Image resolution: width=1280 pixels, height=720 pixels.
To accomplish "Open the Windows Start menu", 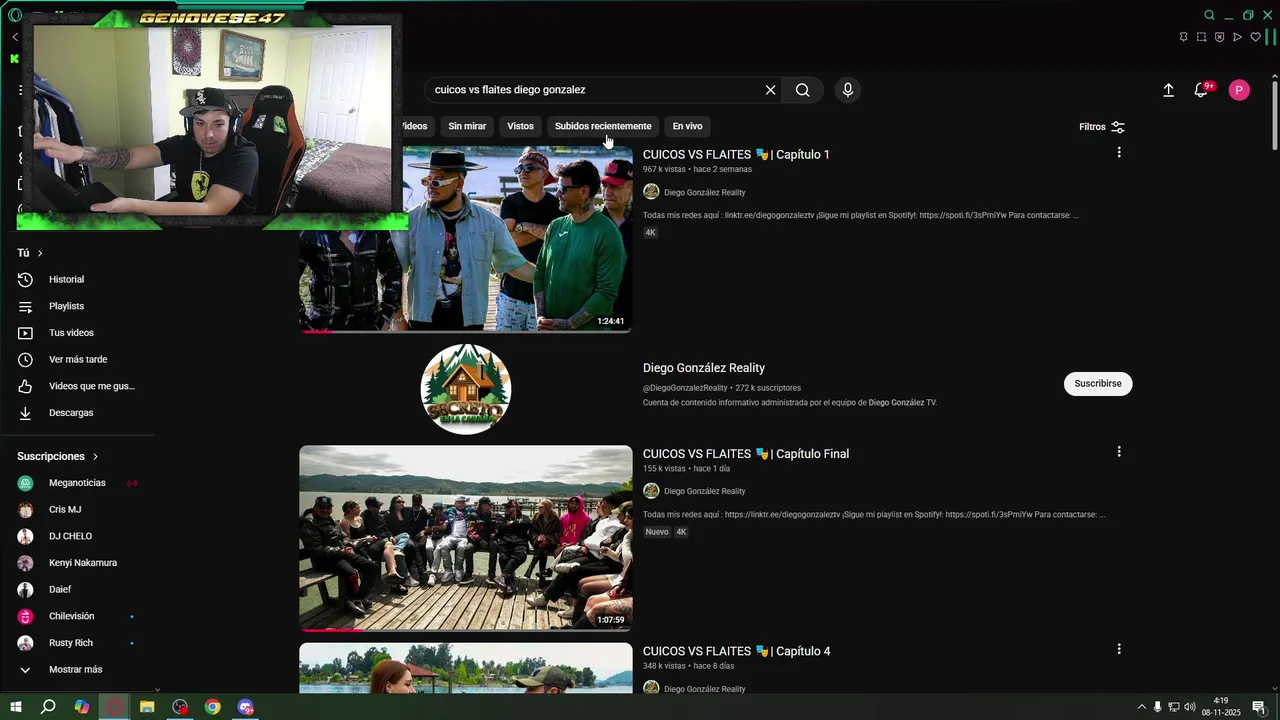I will click(x=15, y=707).
